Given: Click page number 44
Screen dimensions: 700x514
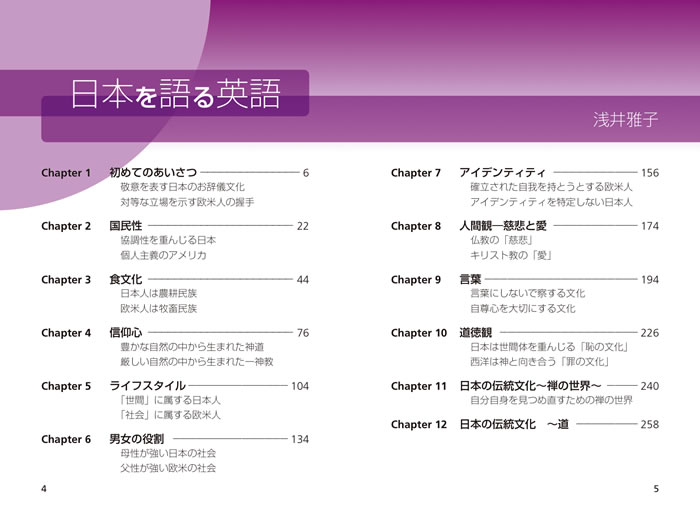Looking at the screenshot, I should pyautogui.click(x=303, y=280).
